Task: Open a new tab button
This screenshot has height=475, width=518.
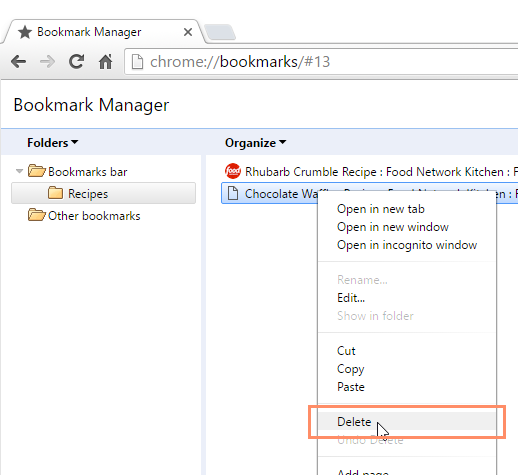Action: click(x=220, y=32)
